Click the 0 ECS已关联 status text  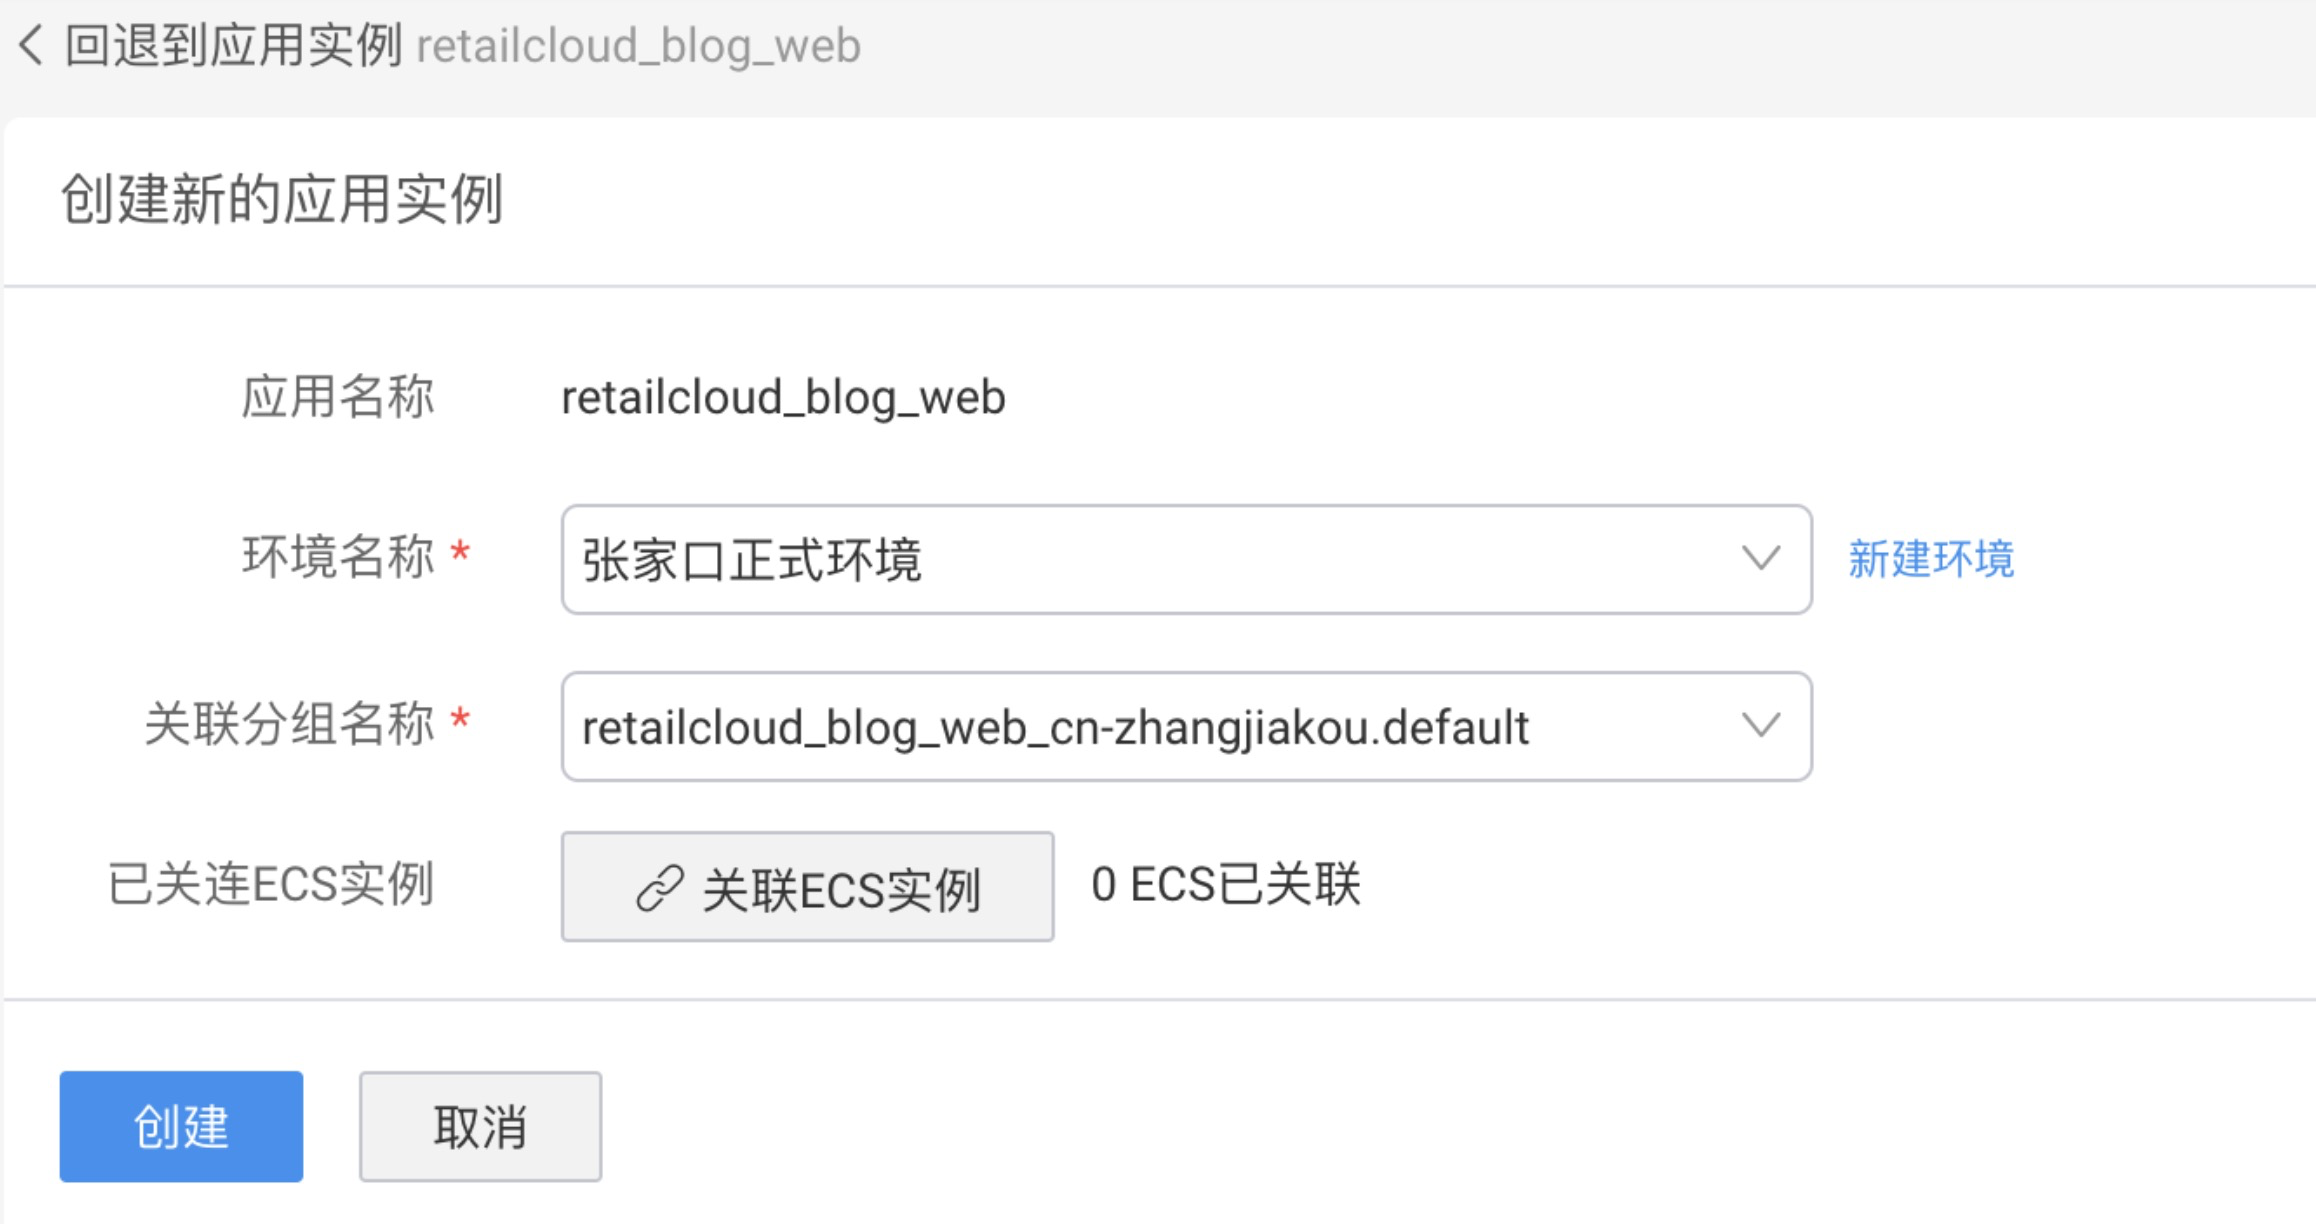tap(1226, 885)
